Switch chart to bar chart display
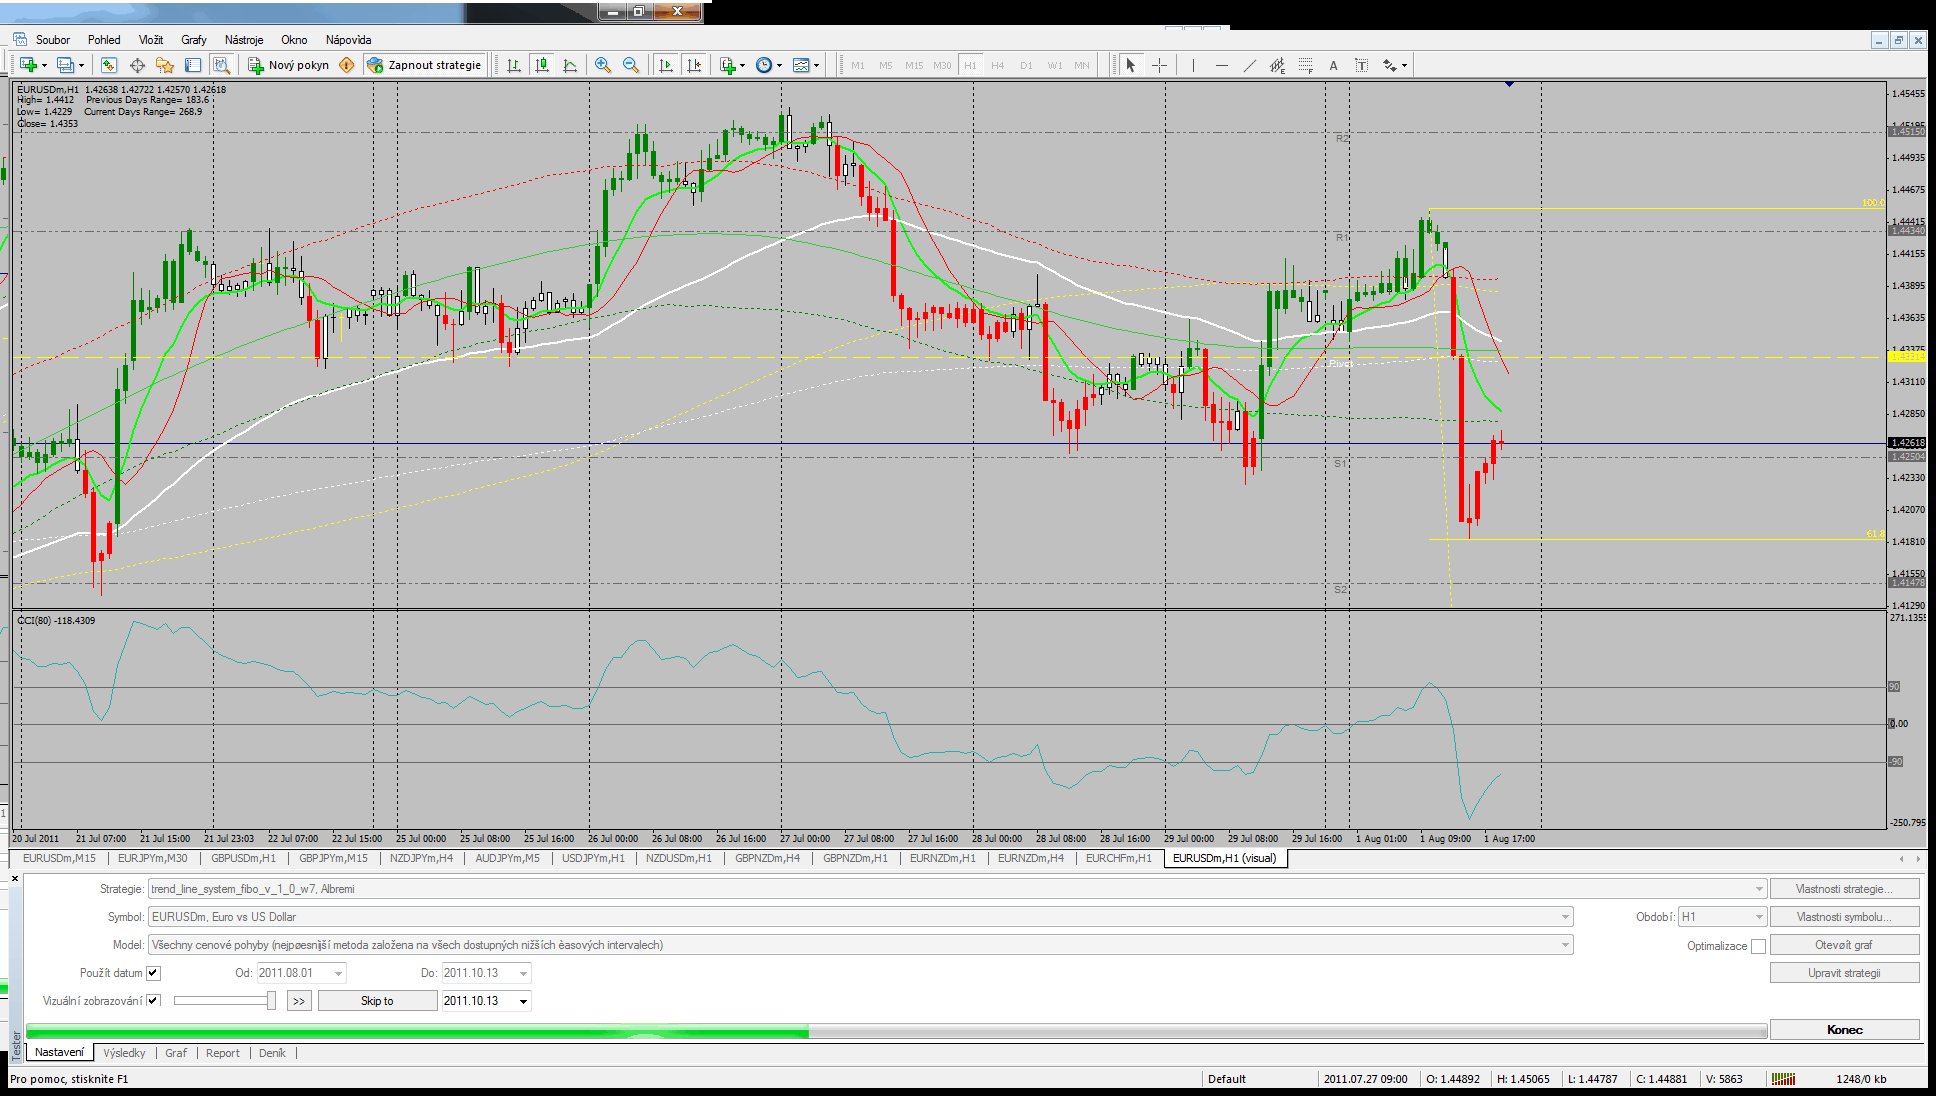 pyautogui.click(x=514, y=65)
